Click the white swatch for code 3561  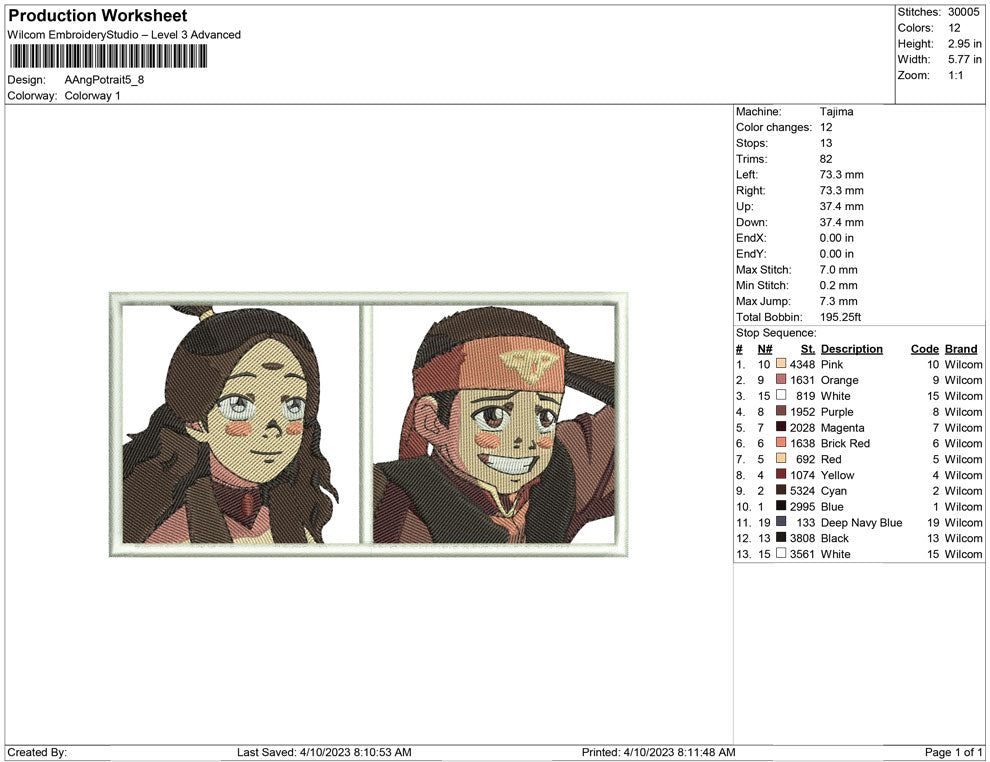coord(781,554)
